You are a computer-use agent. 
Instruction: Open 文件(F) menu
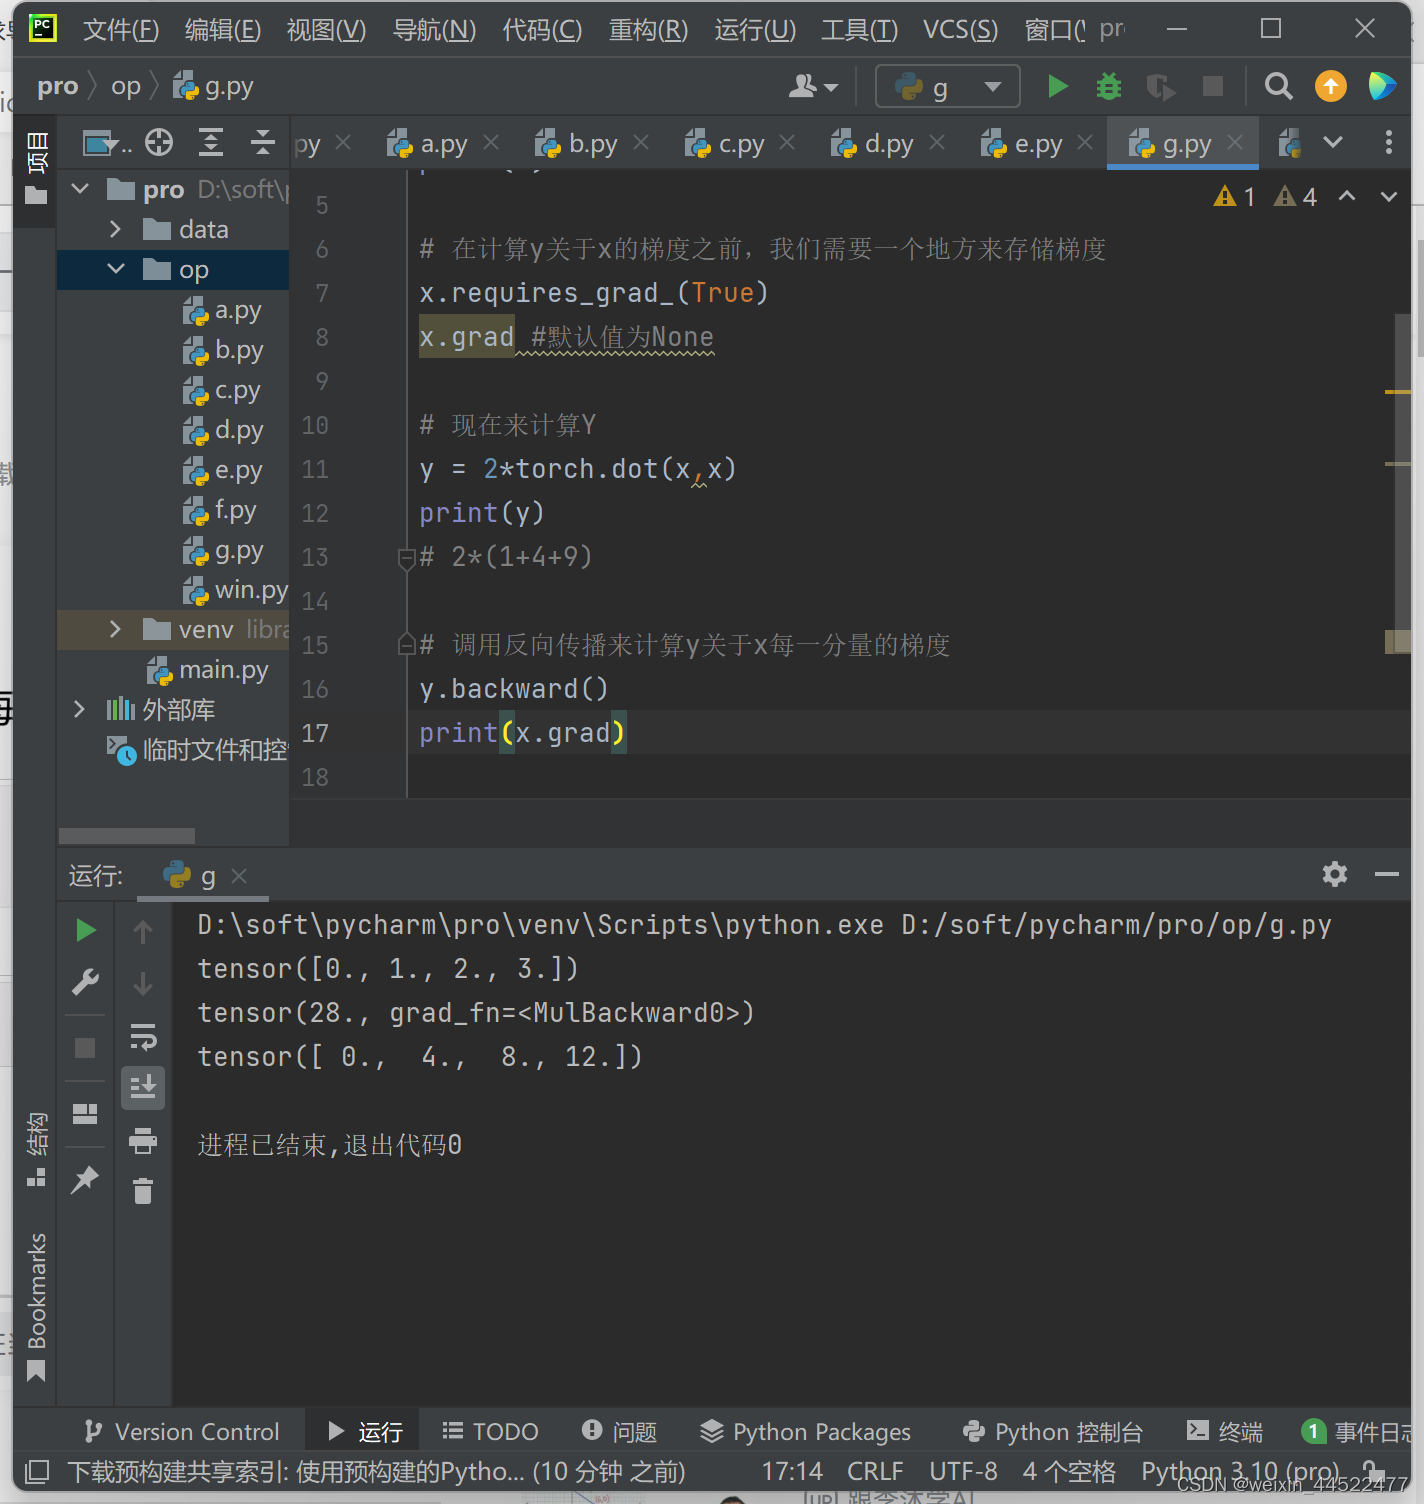coord(121,30)
